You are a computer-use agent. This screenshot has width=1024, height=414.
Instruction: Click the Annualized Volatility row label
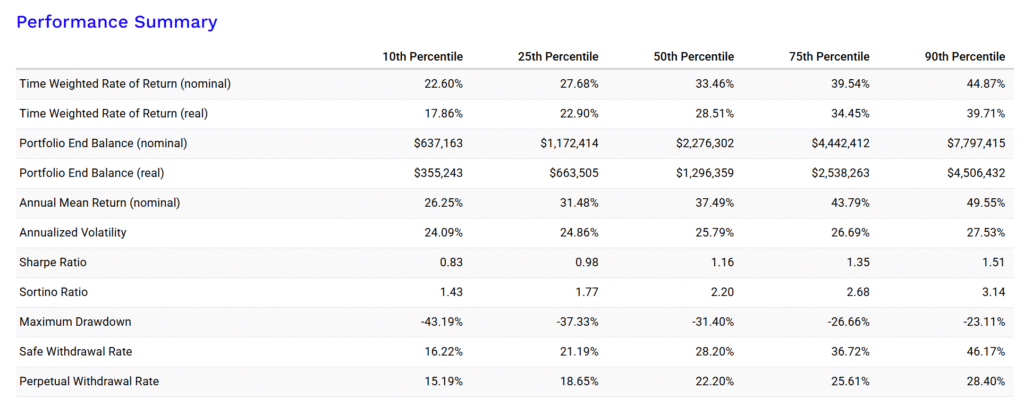pos(73,232)
